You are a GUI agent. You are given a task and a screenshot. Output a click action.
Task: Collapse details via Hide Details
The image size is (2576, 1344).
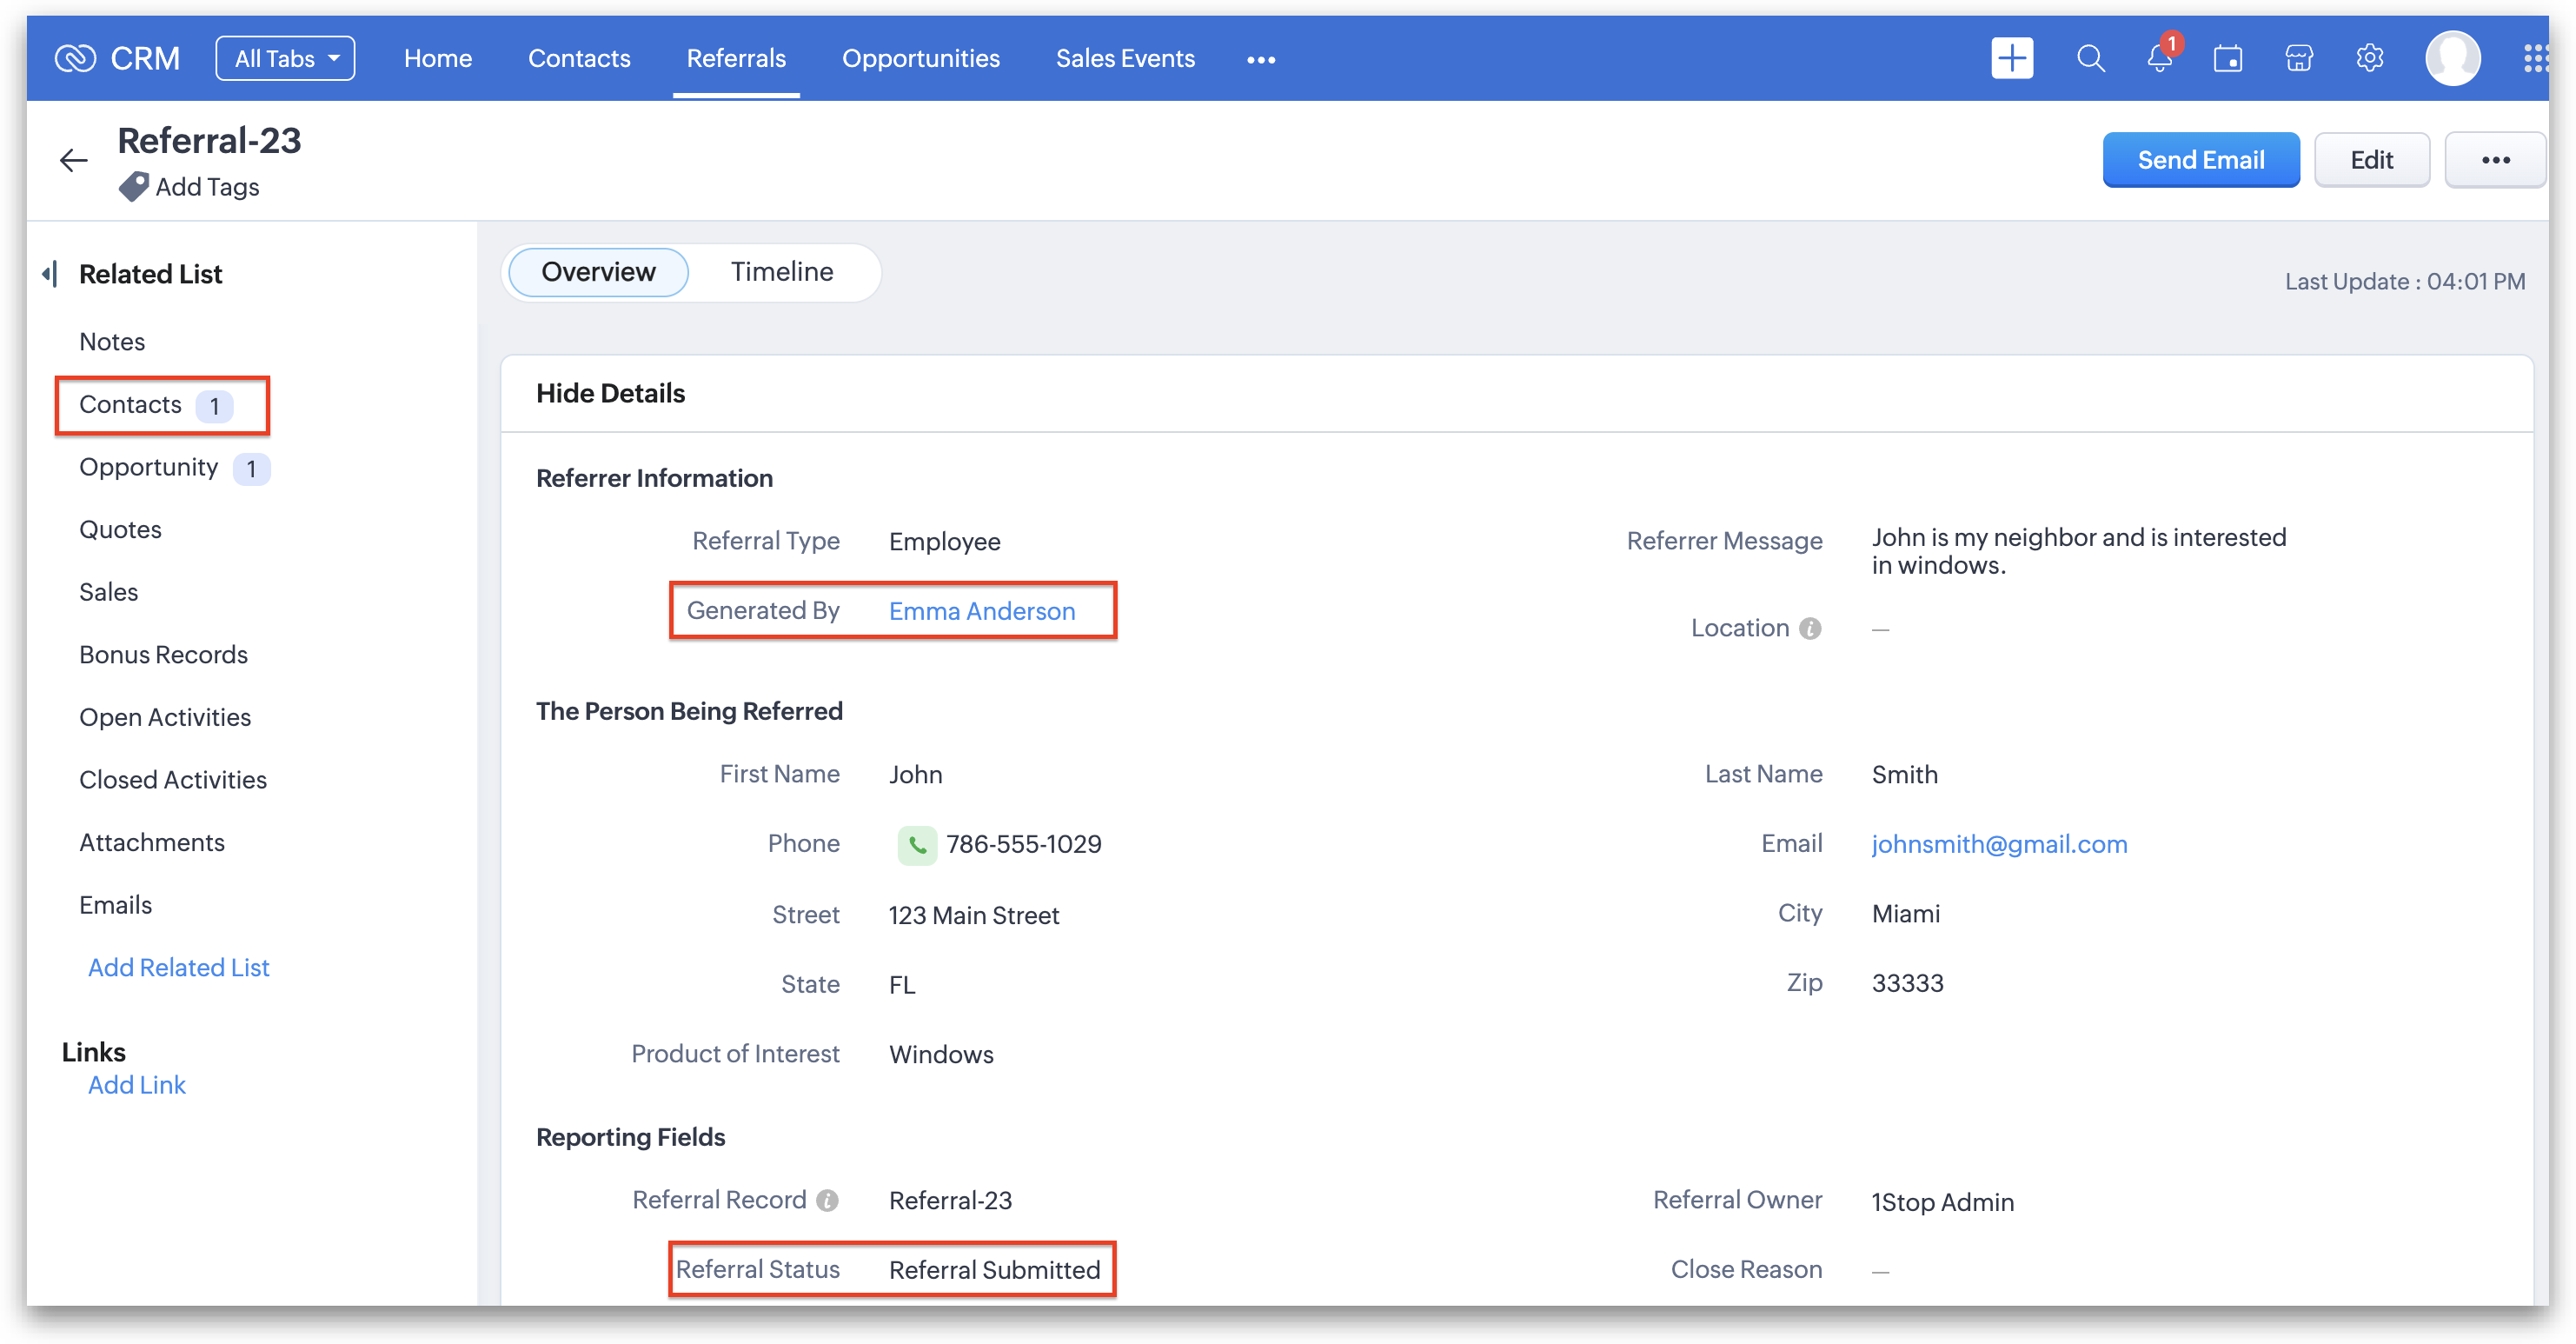tap(610, 393)
